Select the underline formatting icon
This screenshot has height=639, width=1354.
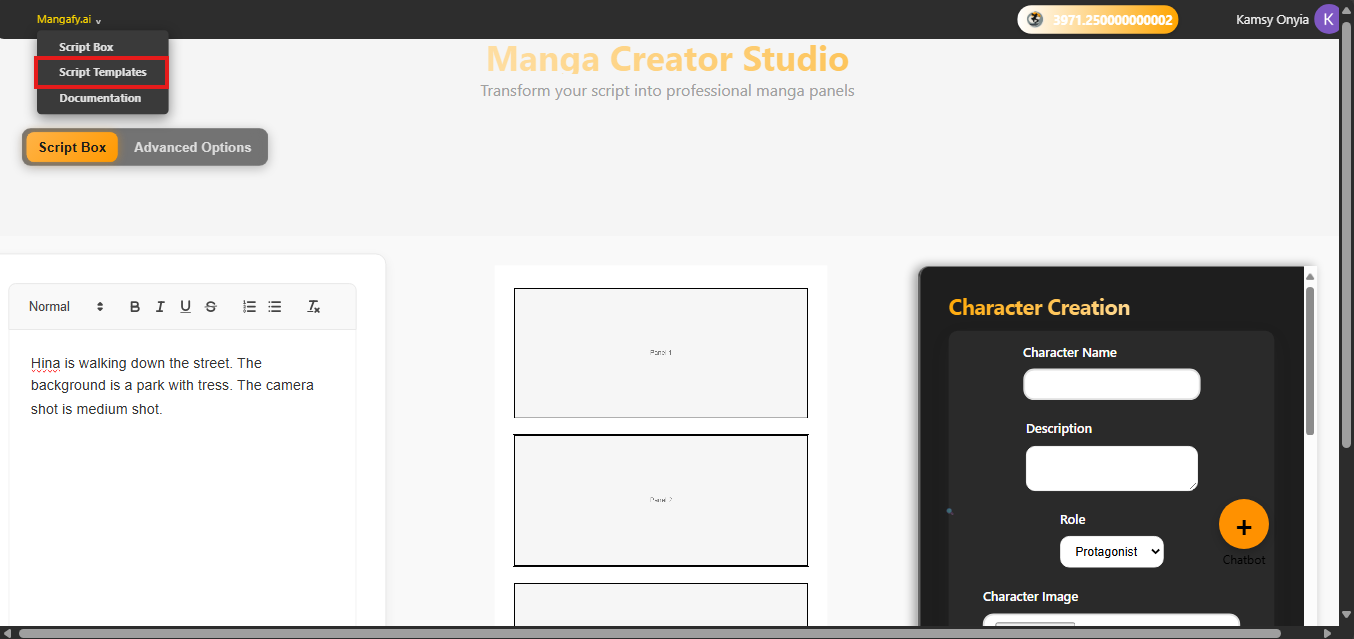click(185, 306)
